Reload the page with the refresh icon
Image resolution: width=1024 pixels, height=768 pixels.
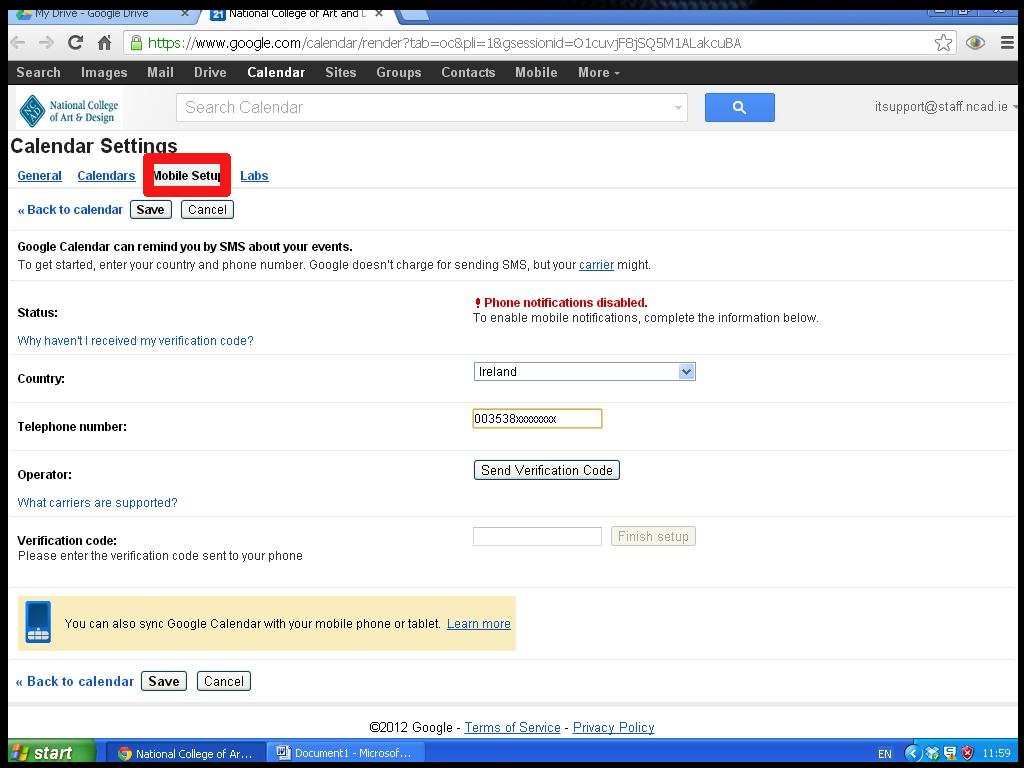76,43
